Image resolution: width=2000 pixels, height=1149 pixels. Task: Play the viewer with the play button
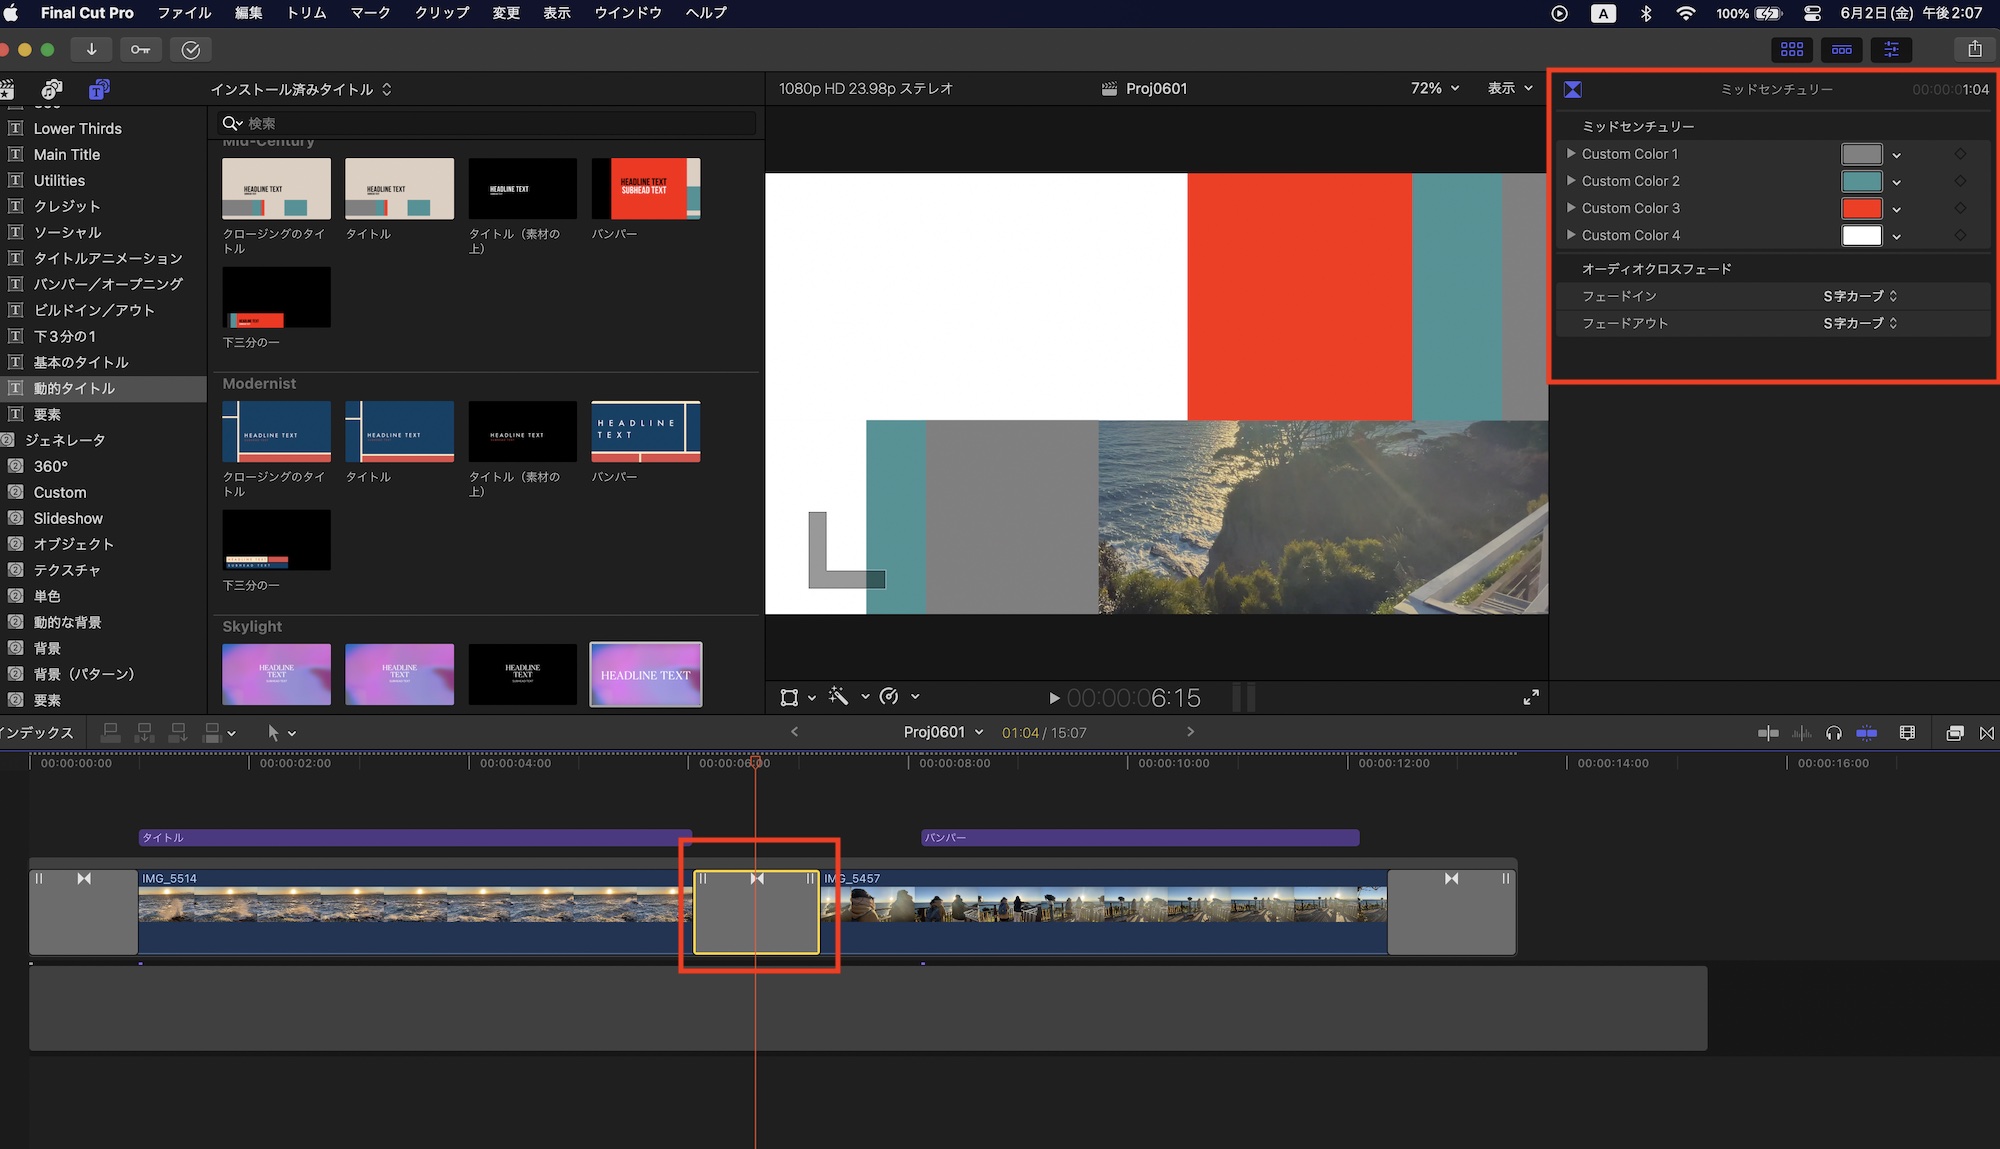tap(1053, 698)
